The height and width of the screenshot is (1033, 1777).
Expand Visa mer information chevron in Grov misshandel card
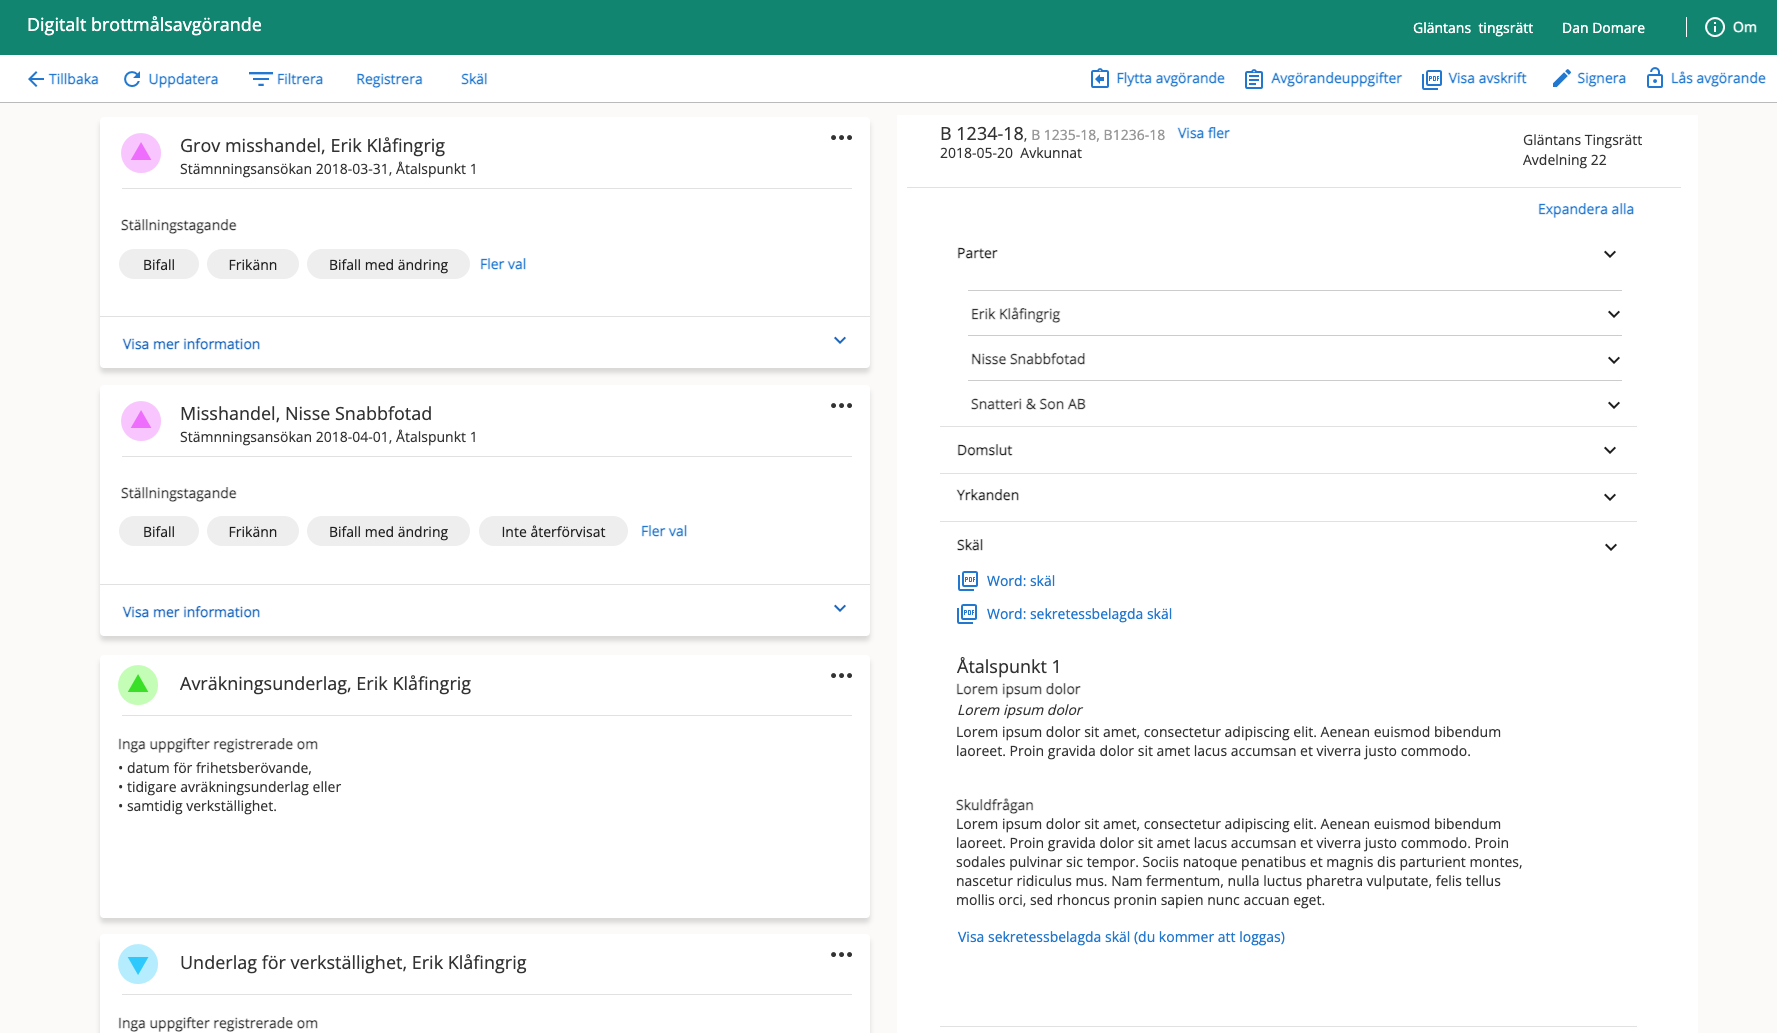click(x=840, y=340)
